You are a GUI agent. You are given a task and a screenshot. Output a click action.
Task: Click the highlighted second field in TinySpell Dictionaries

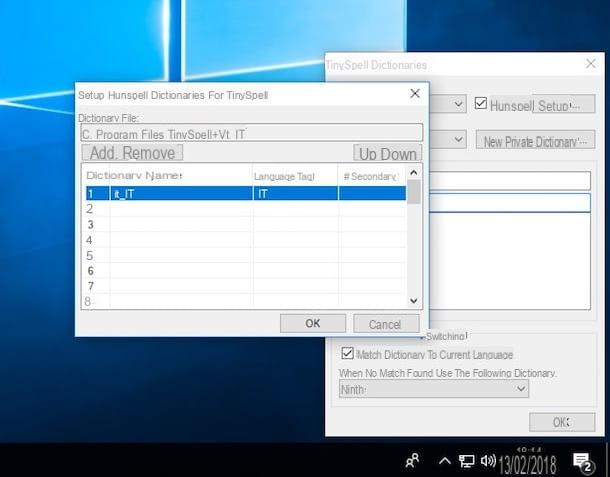[x=510, y=203]
